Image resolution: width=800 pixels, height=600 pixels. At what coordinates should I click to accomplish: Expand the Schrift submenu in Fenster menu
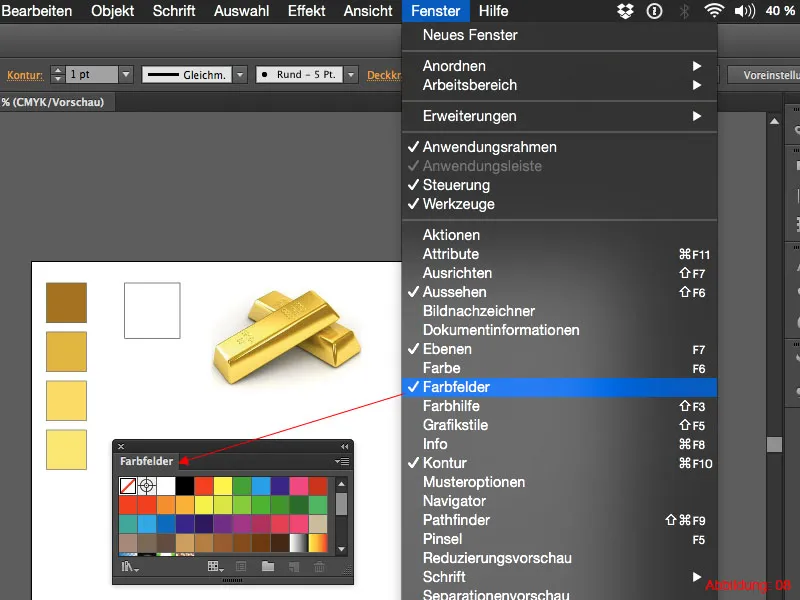pos(559,577)
